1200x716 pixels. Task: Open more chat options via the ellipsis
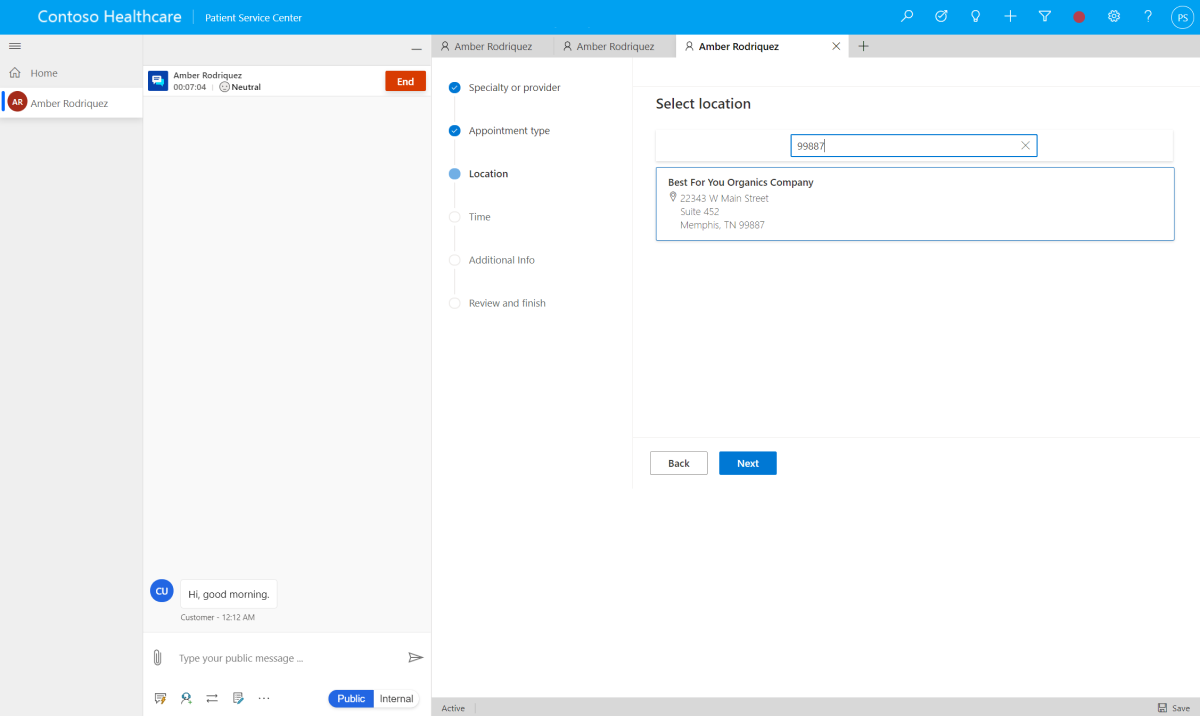pyautogui.click(x=264, y=698)
